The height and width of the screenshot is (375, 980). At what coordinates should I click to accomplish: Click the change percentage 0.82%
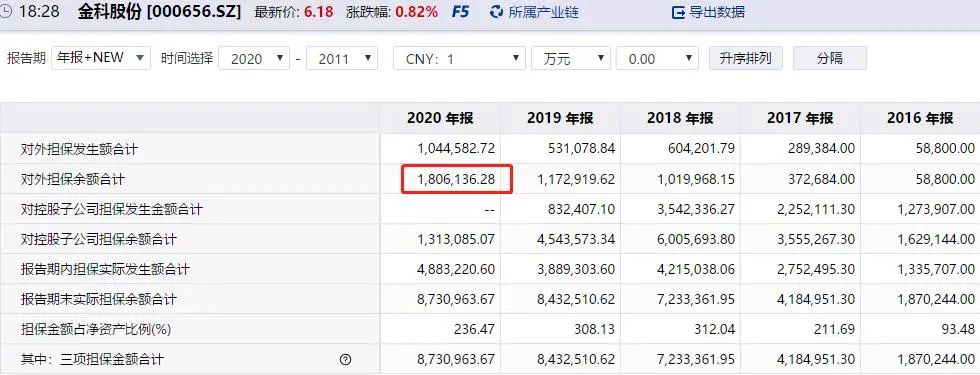point(416,12)
